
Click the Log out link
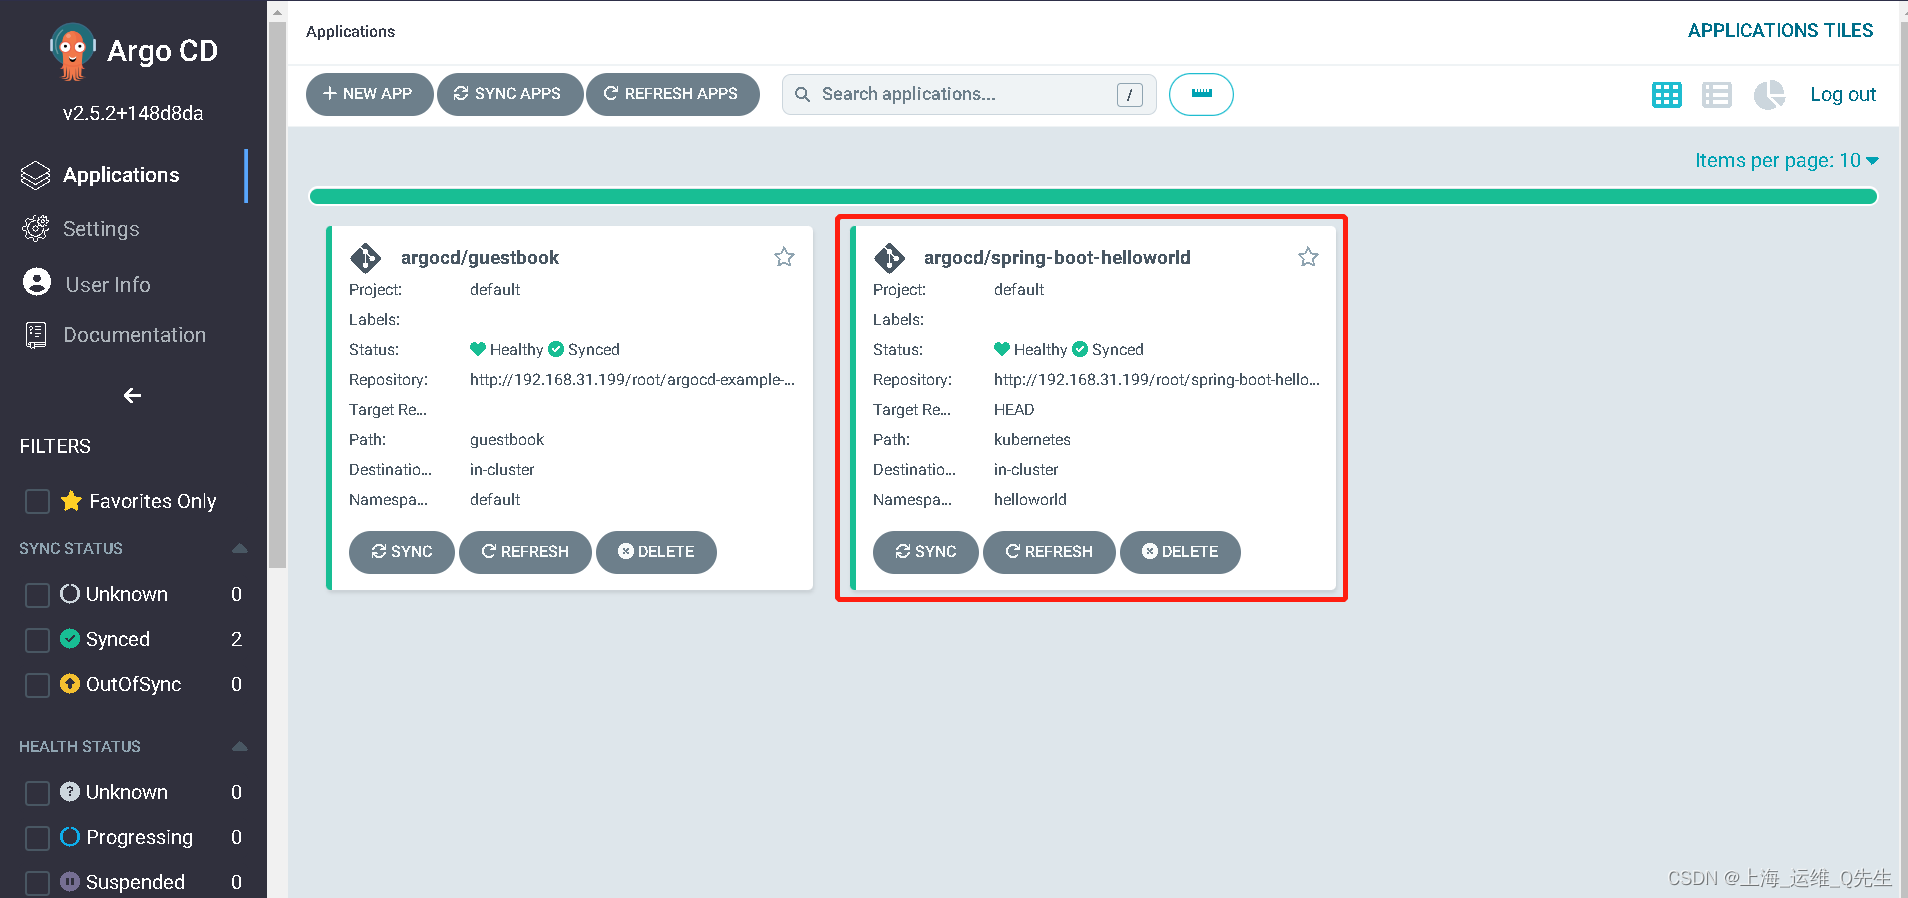(x=1842, y=94)
